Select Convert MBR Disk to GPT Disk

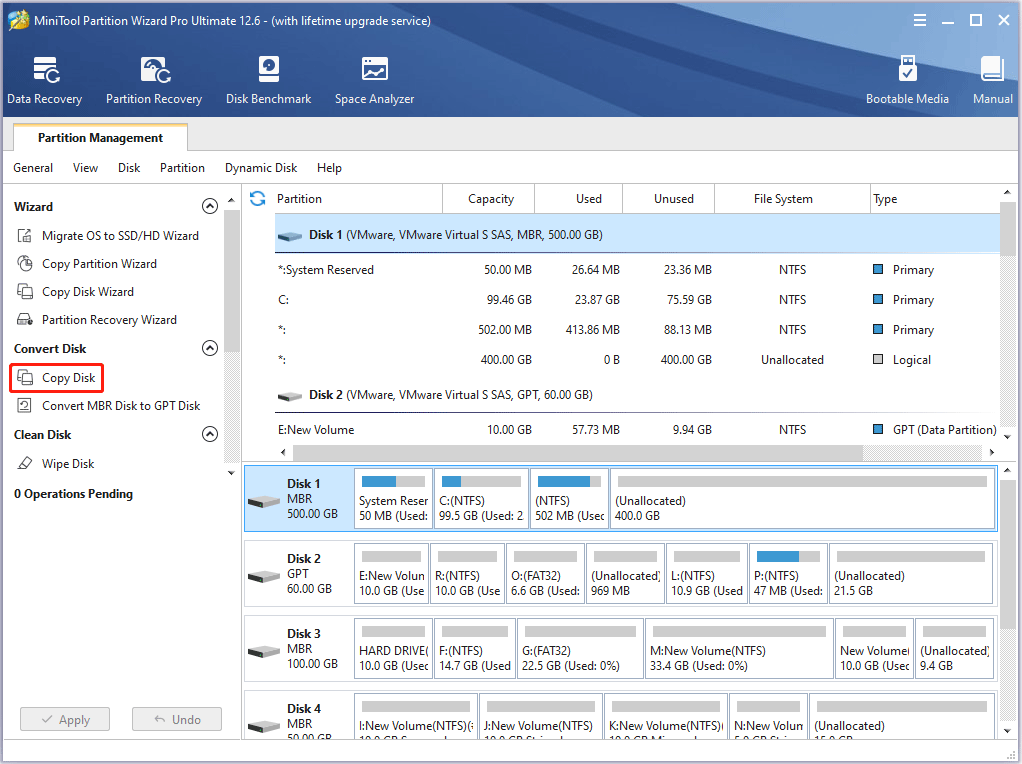click(x=108, y=405)
